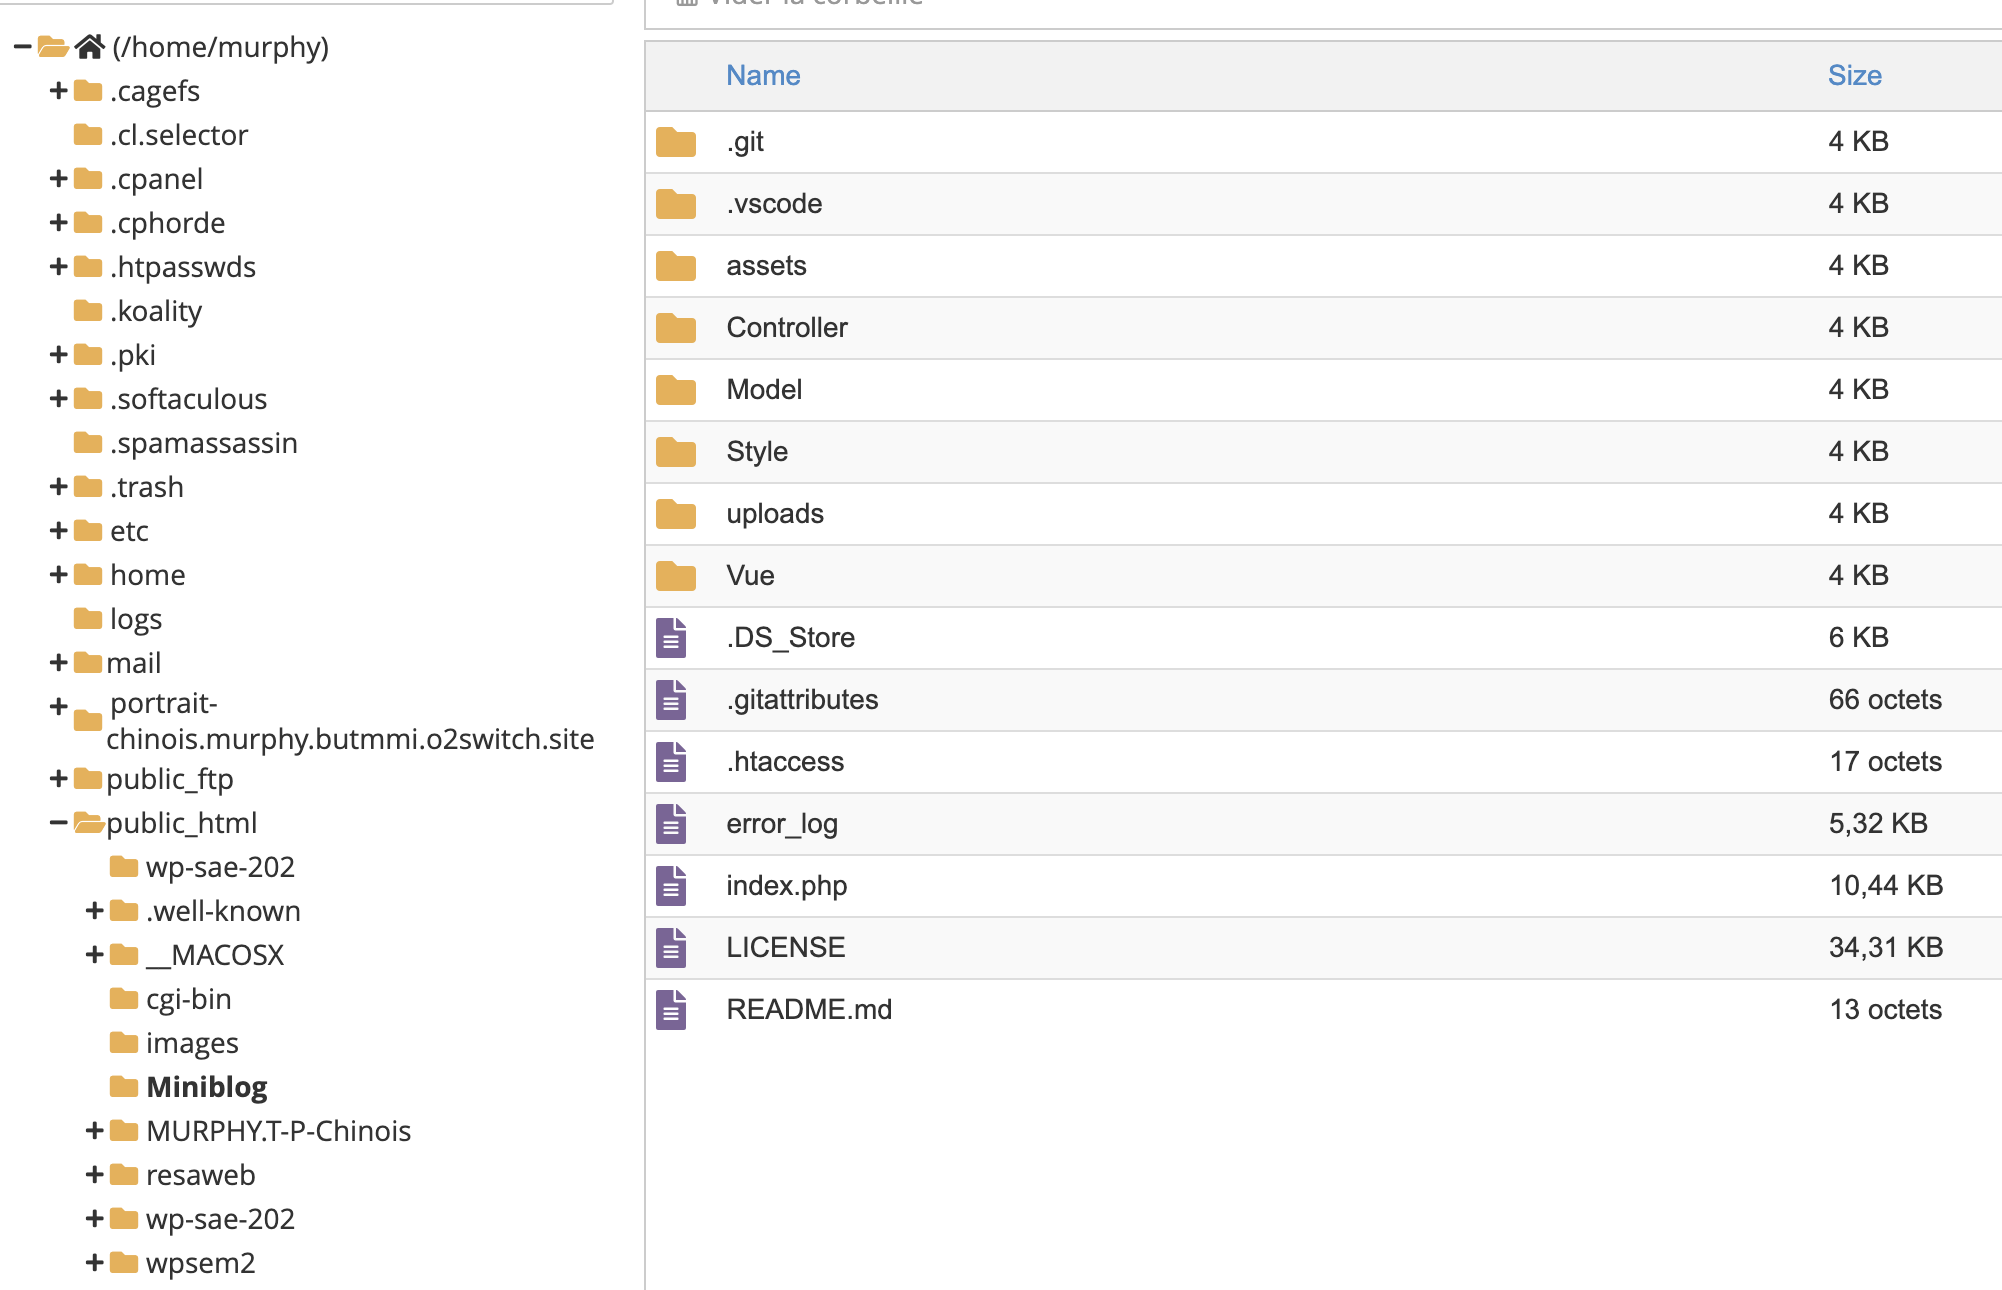Expand the MURPHY.T-P-Chinois folder
Screen dimensions: 2002x1290
tap(94, 1131)
